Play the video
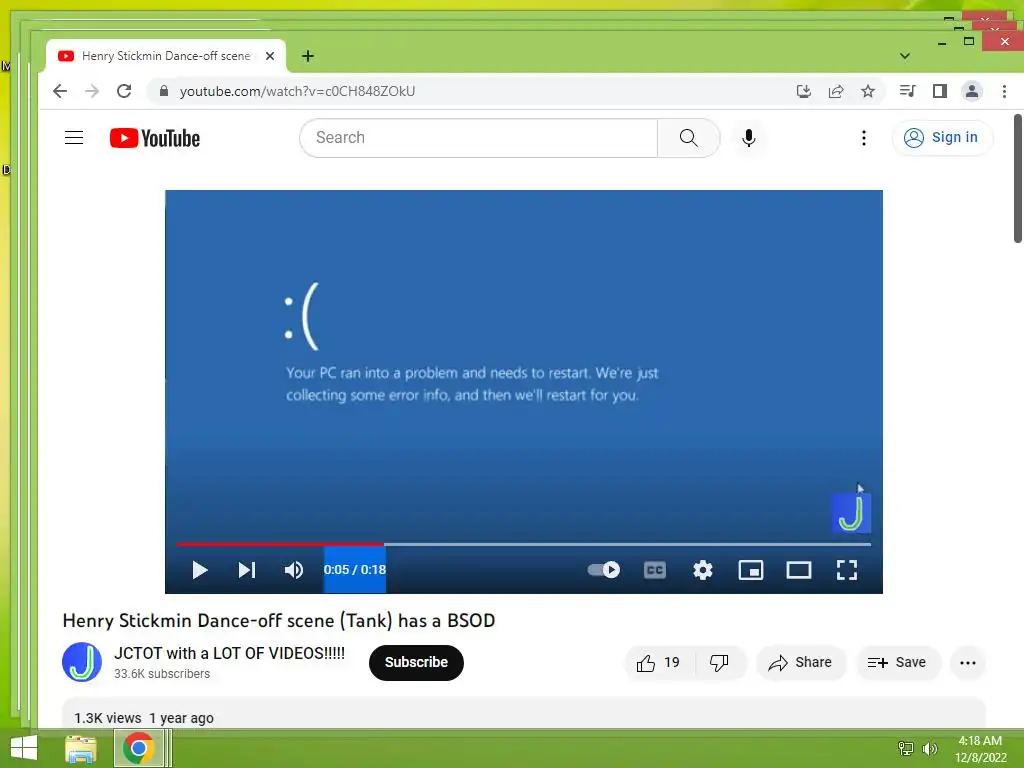Screen dimensions: 1024x768 point(200,570)
